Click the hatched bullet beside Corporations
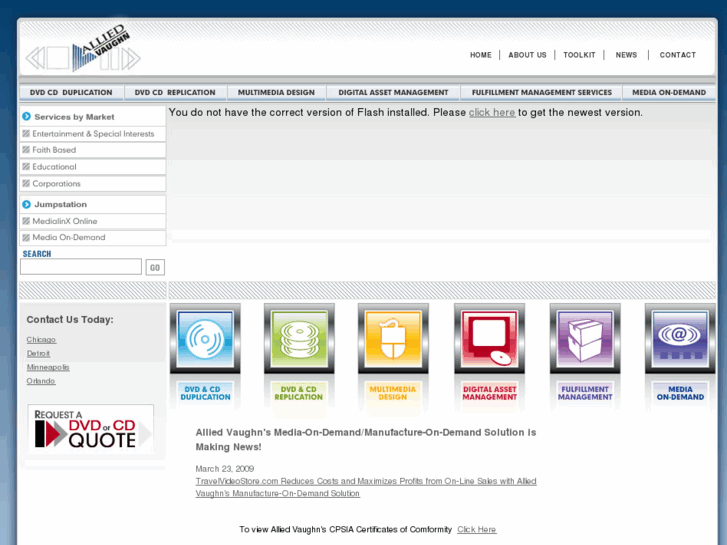727x545 pixels. 26,183
